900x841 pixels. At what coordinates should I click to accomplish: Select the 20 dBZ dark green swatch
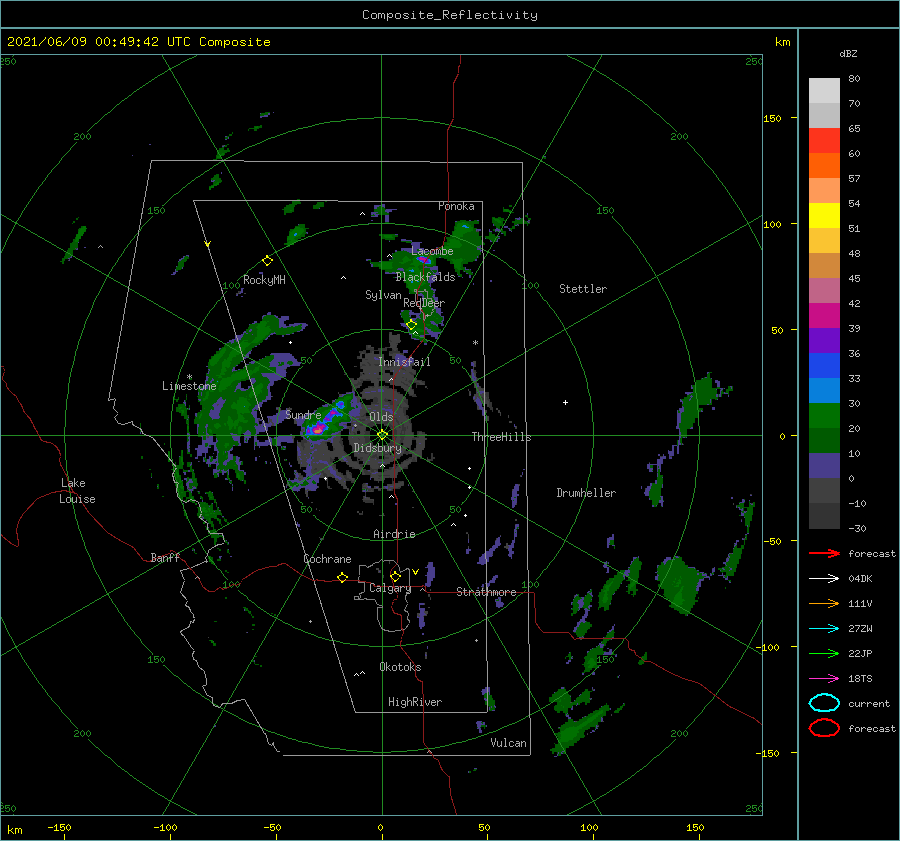coord(824,440)
